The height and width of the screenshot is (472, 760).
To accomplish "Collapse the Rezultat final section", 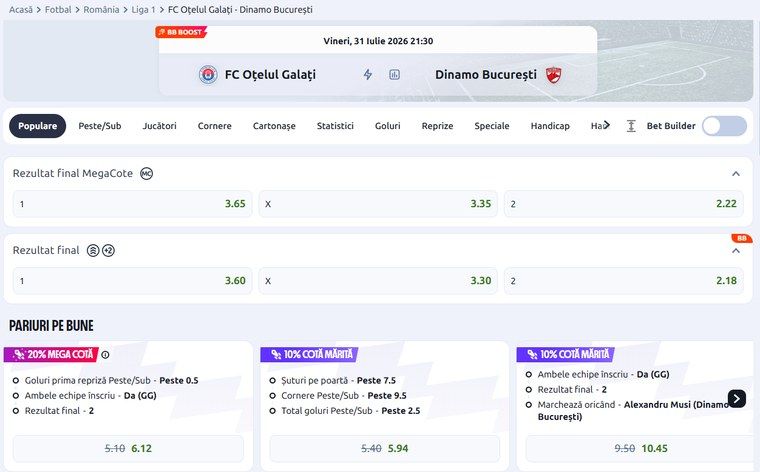I will [x=736, y=251].
